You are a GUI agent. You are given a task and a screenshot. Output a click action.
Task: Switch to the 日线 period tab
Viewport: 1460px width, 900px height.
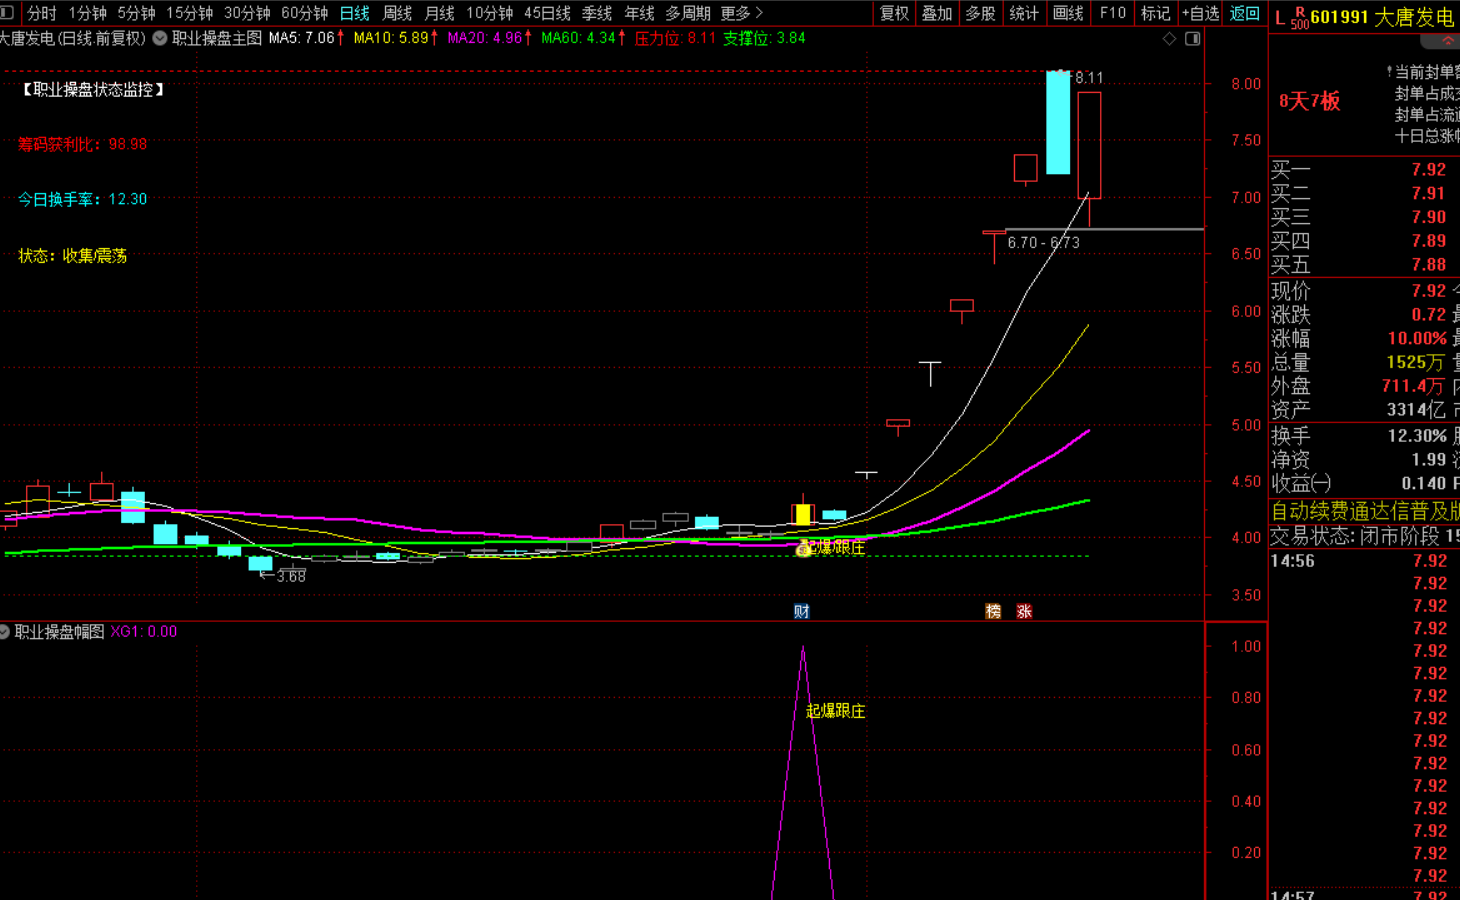(x=355, y=13)
